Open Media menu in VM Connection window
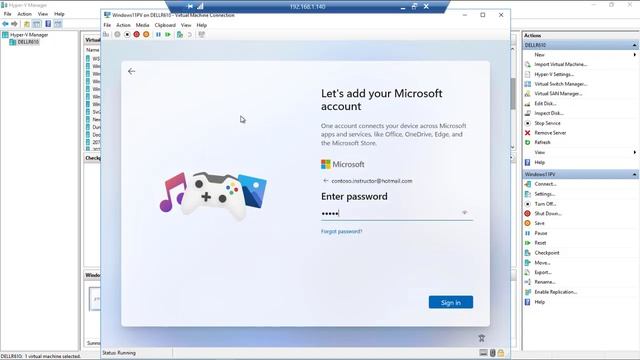The height and width of the screenshot is (360, 640). [142, 25]
